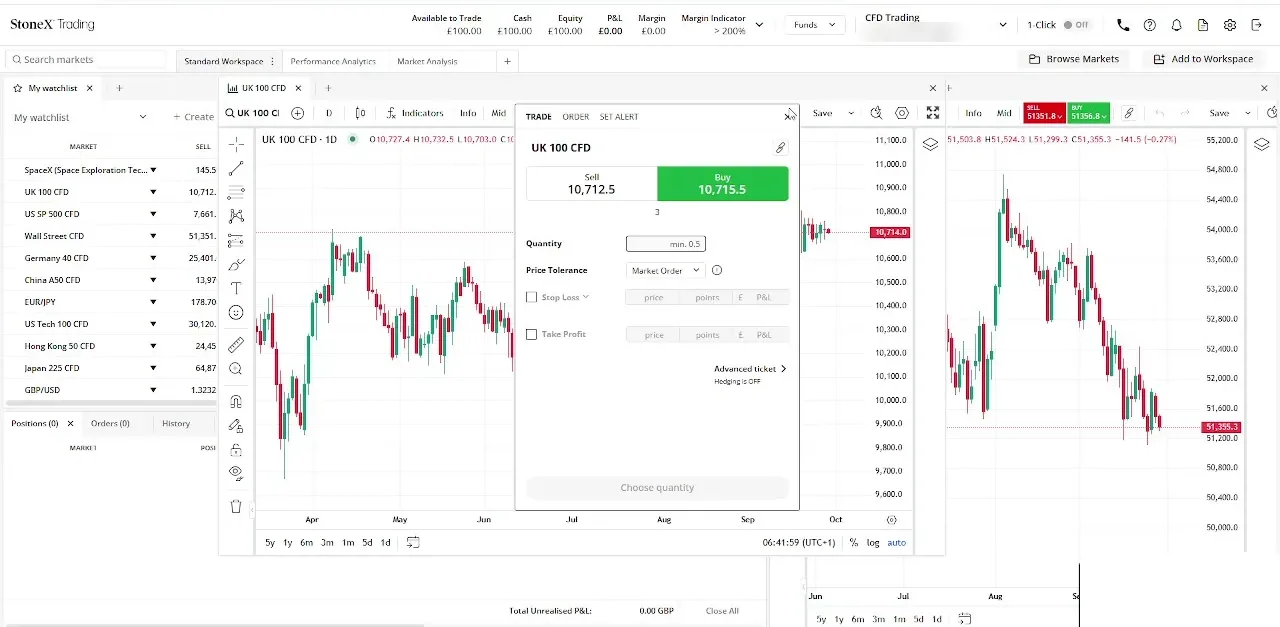Screen dimensions: 1280x627
Task: Select the Text annotation tool
Action: click(x=236, y=288)
